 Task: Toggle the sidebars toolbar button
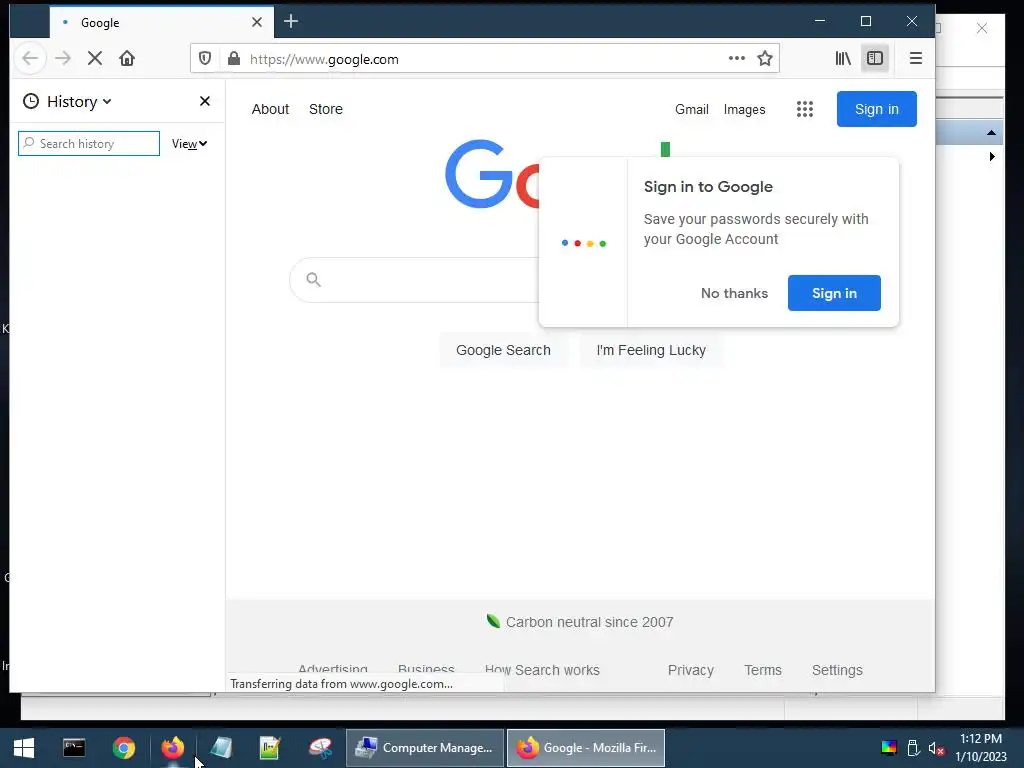click(x=875, y=59)
